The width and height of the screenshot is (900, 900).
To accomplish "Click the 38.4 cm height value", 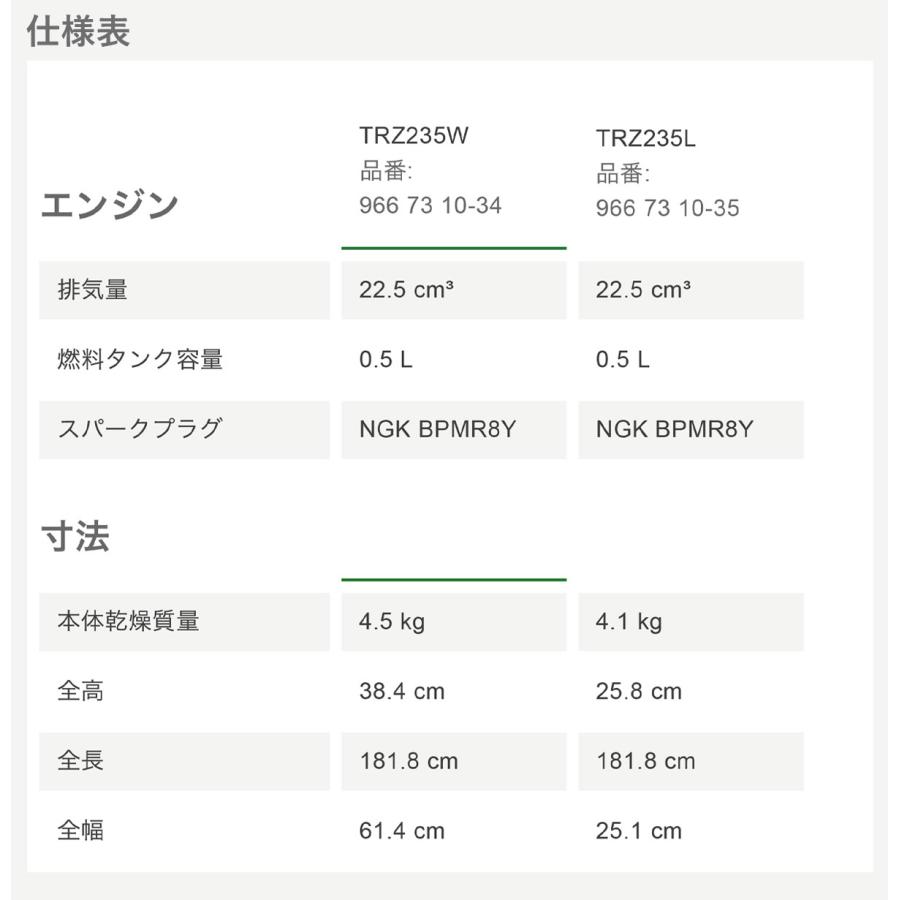I will pyautogui.click(x=402, y=691).
